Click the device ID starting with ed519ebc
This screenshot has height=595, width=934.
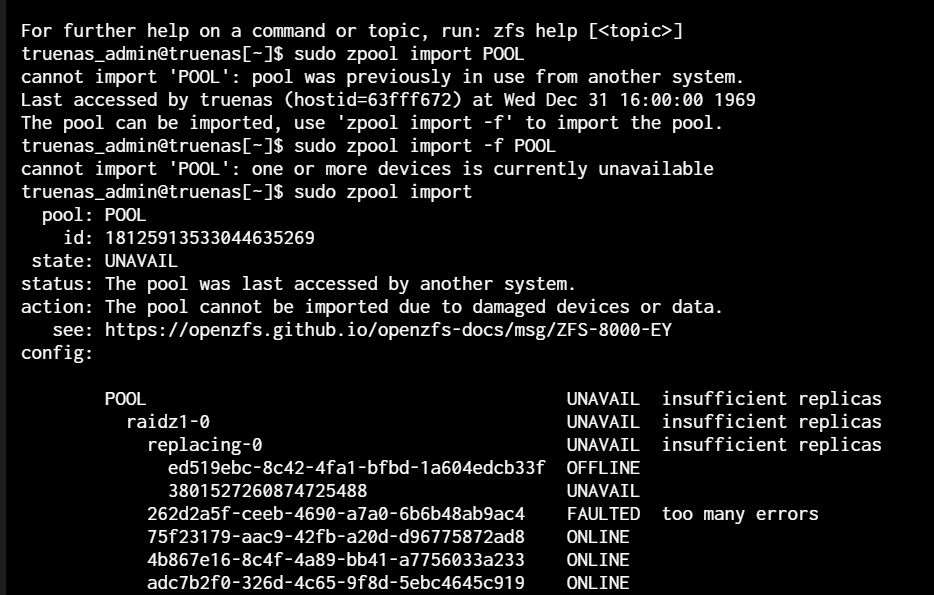pos(356,468)
